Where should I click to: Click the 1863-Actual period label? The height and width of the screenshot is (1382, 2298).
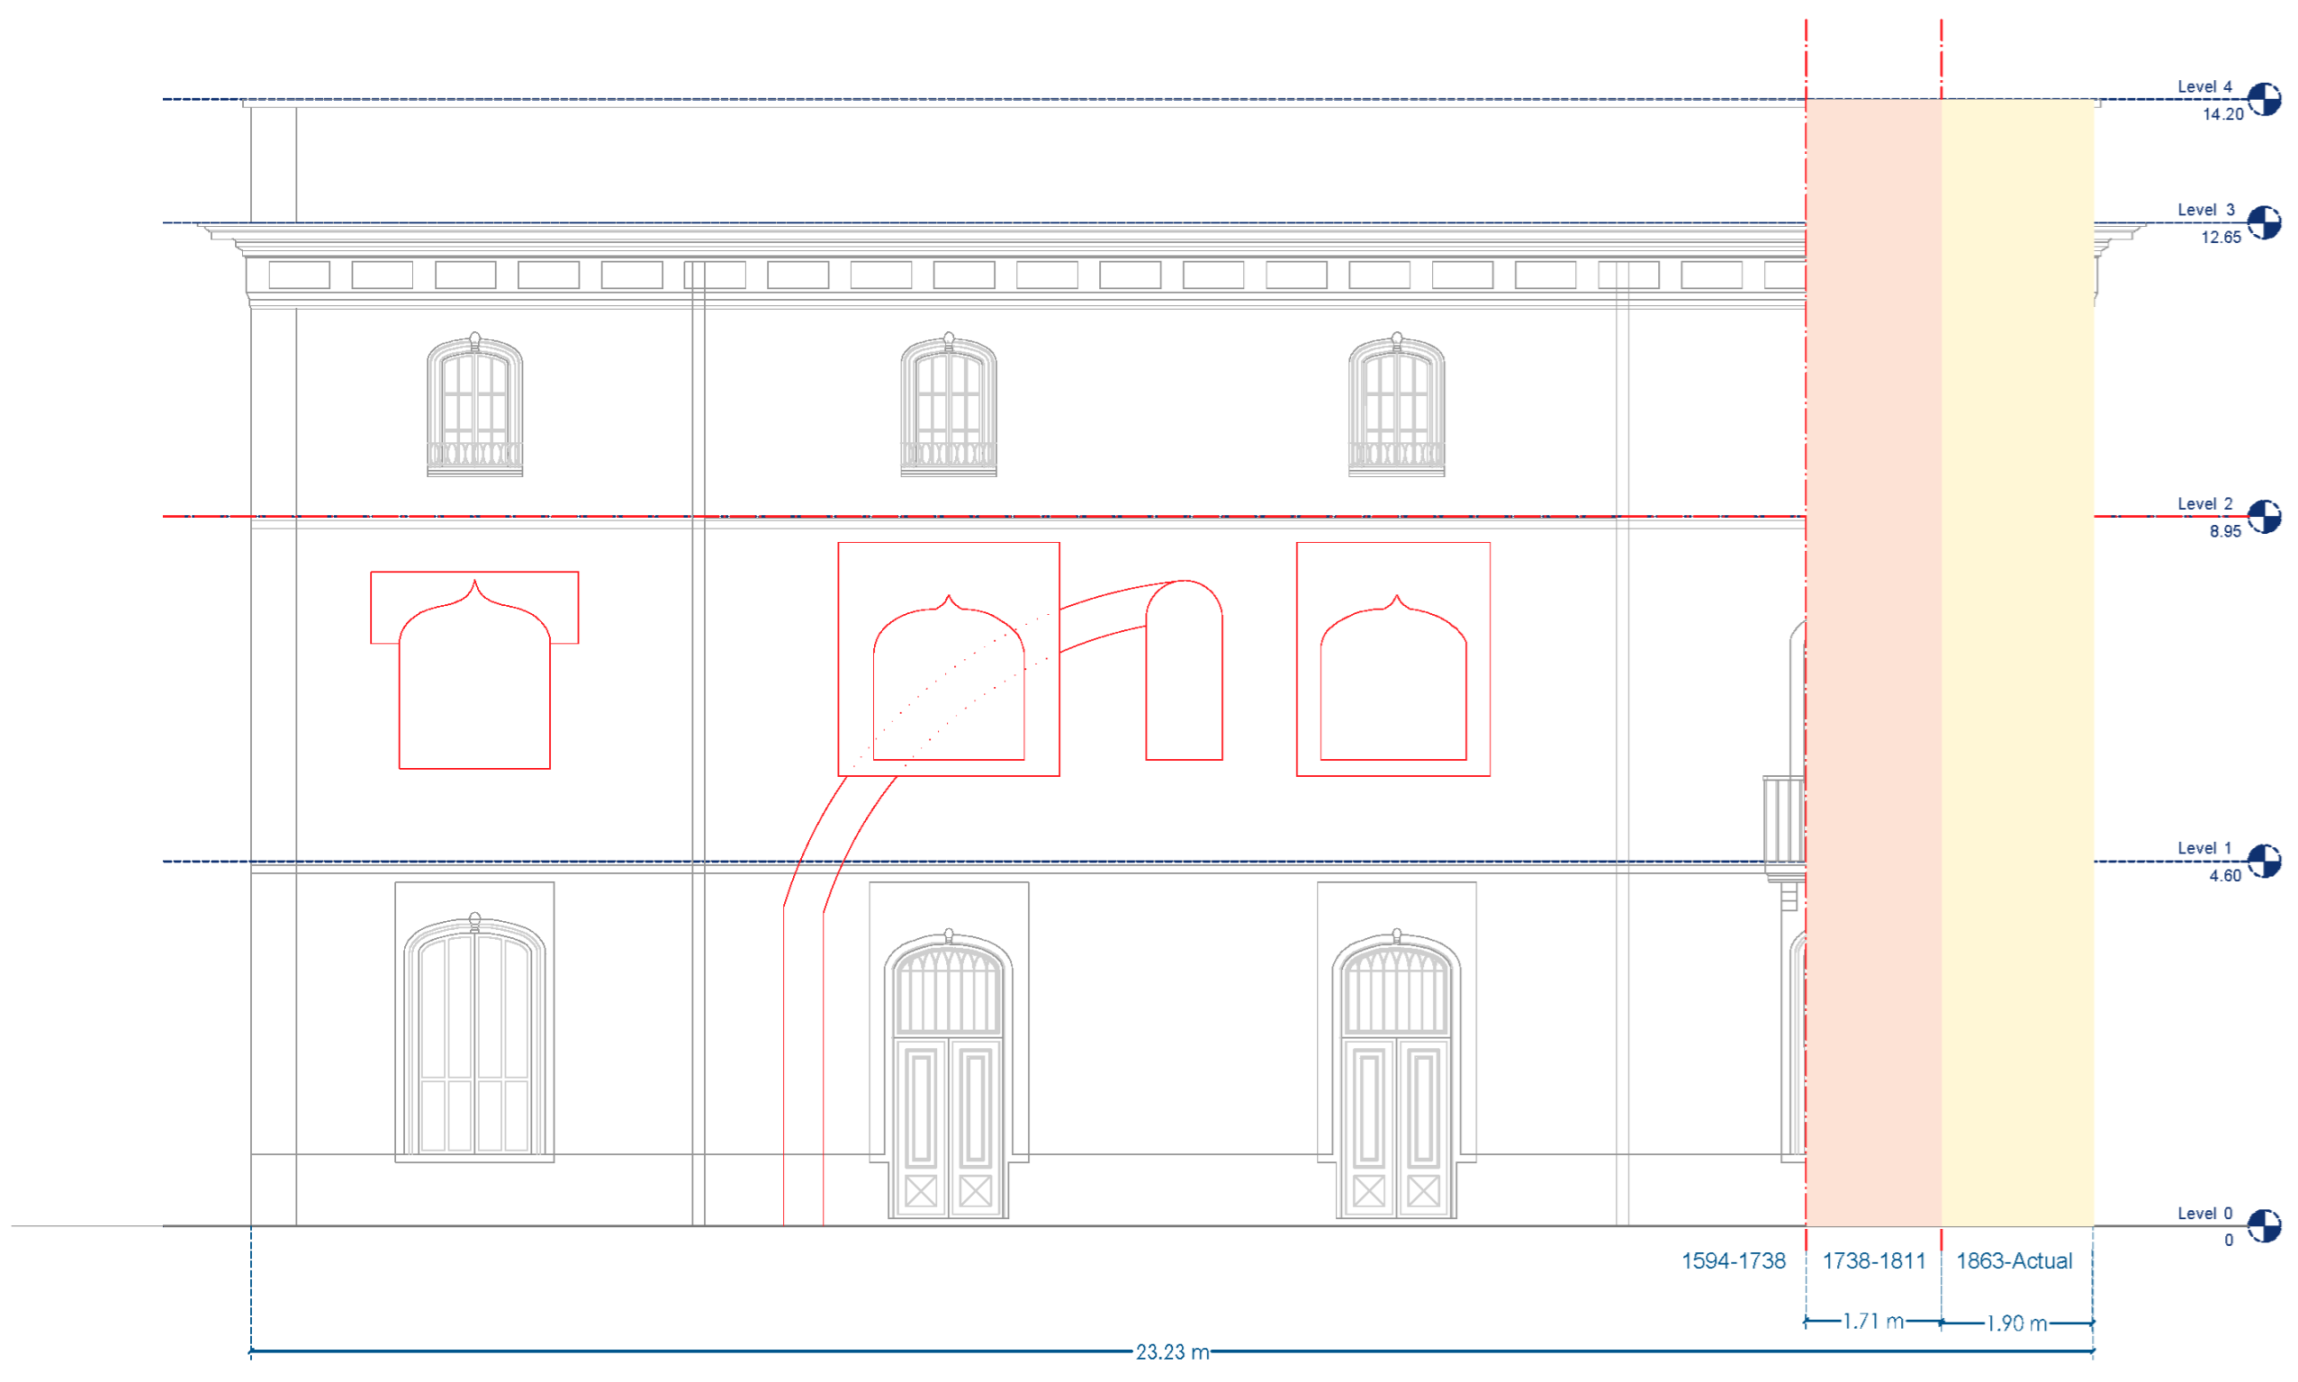[x=2014, y=1261]
